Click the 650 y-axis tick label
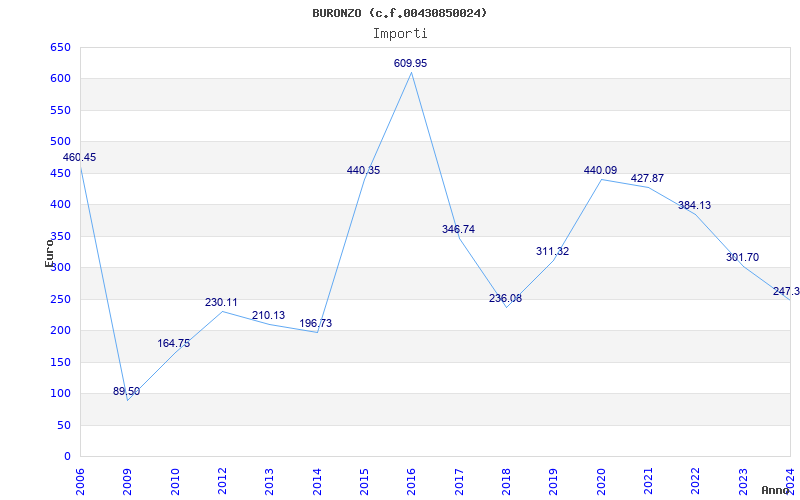 (x=60, y=47)
